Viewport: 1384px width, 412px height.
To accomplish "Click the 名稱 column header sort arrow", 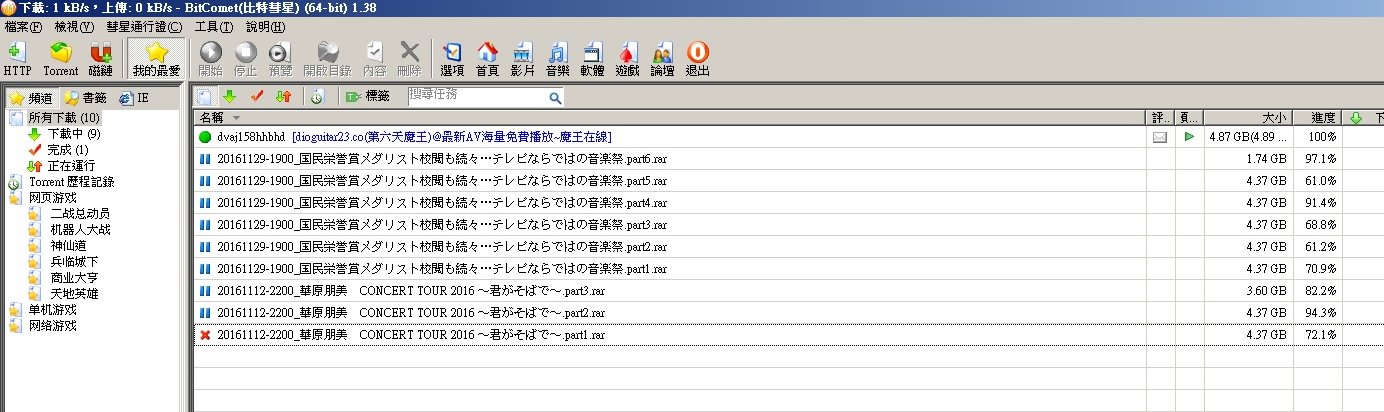I will coord(237,118).
